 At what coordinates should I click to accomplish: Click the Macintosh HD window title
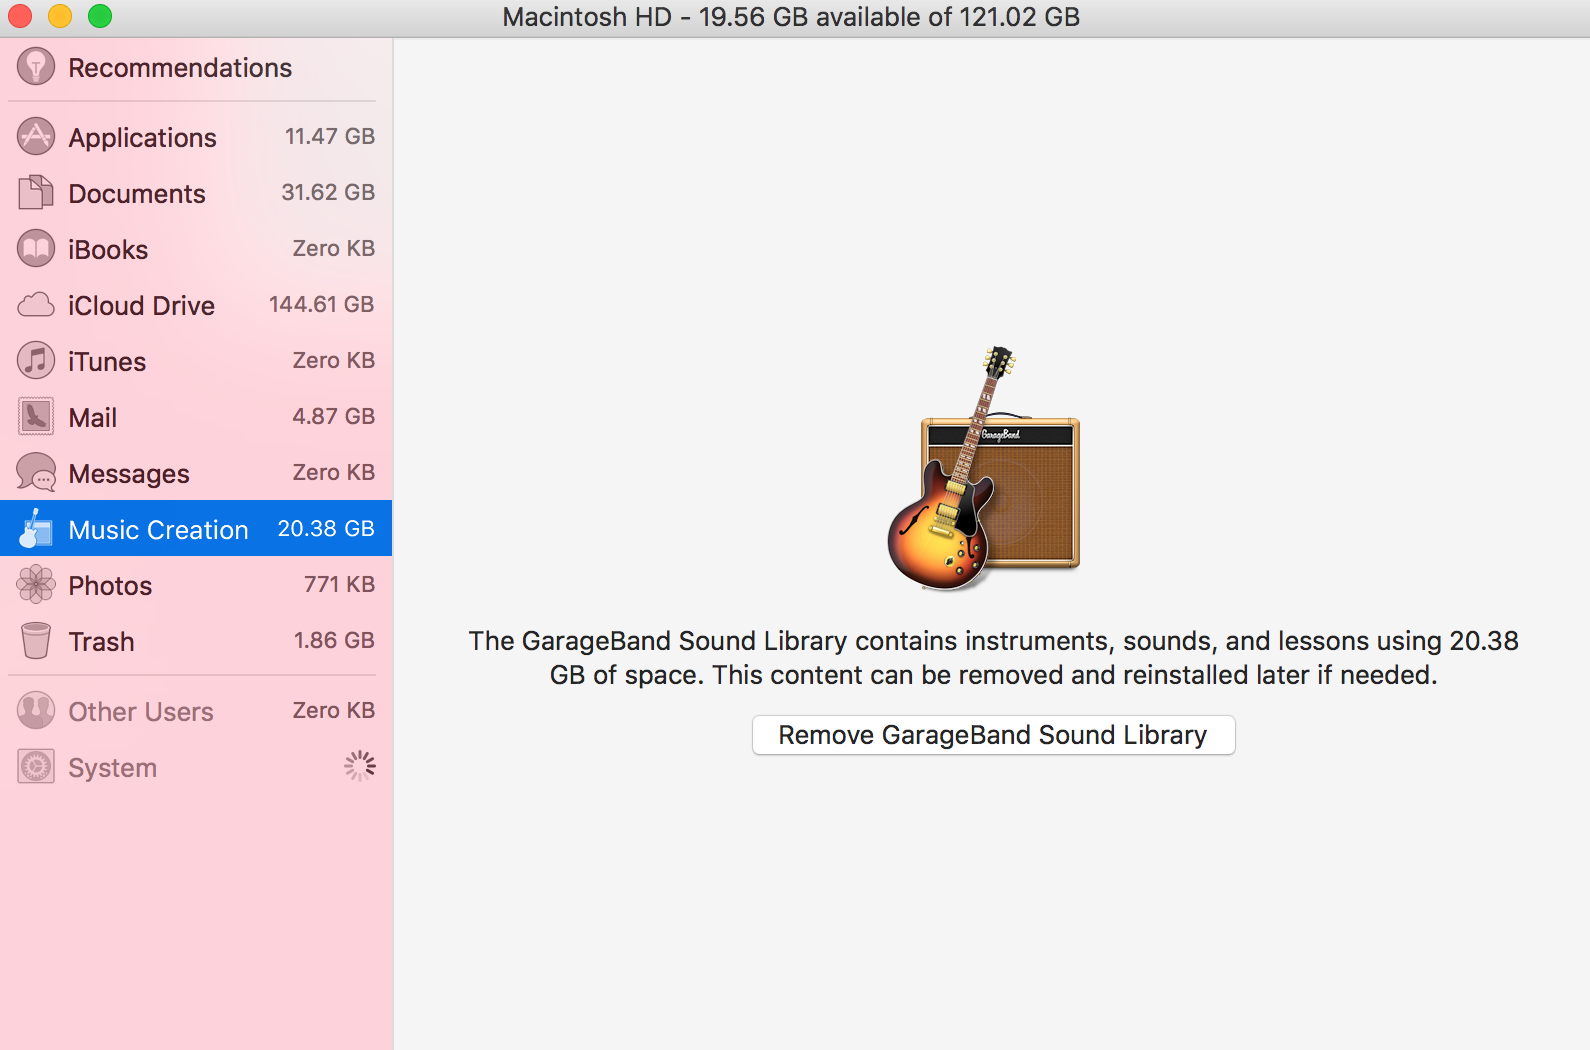click(791, 17)
